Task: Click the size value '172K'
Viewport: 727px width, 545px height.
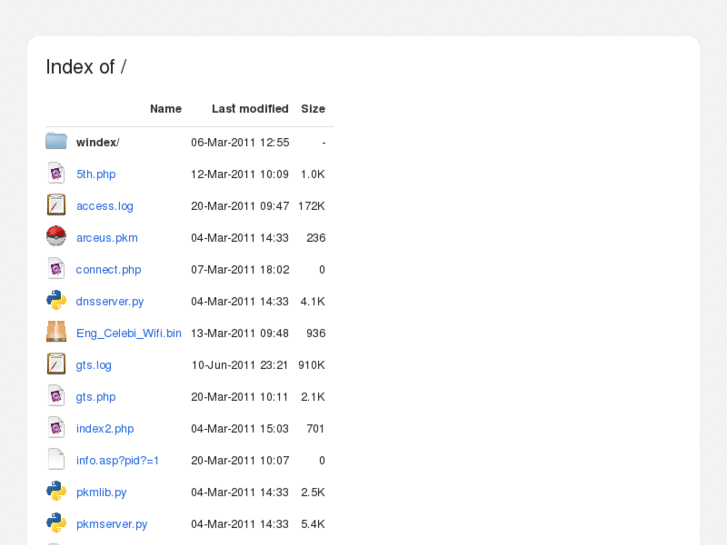Action: (312, 206)
